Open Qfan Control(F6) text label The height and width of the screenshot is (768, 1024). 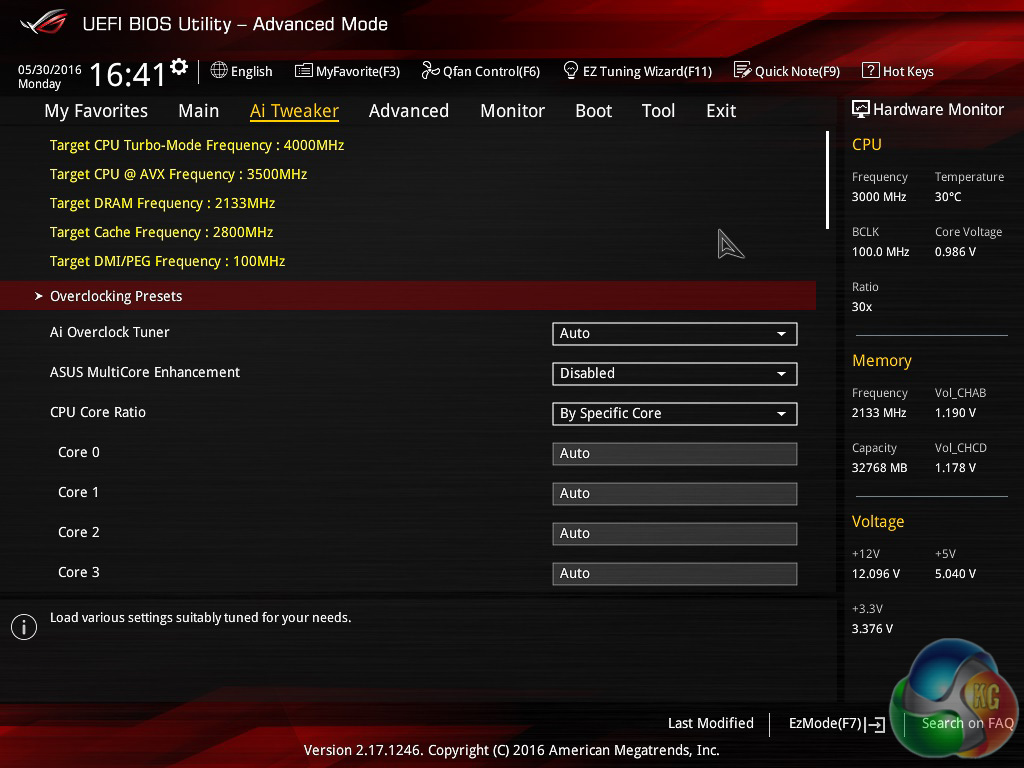[x=491, y=71]
